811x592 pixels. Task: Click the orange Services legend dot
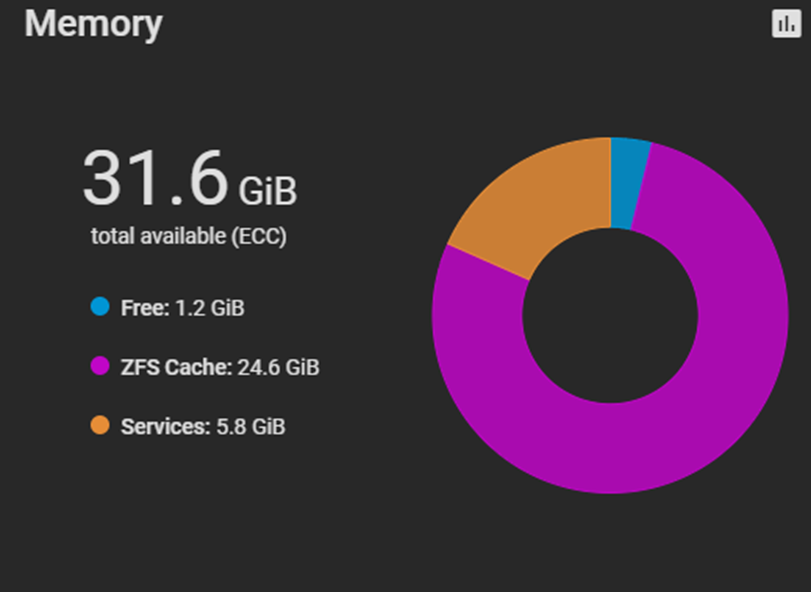[100, 425]
